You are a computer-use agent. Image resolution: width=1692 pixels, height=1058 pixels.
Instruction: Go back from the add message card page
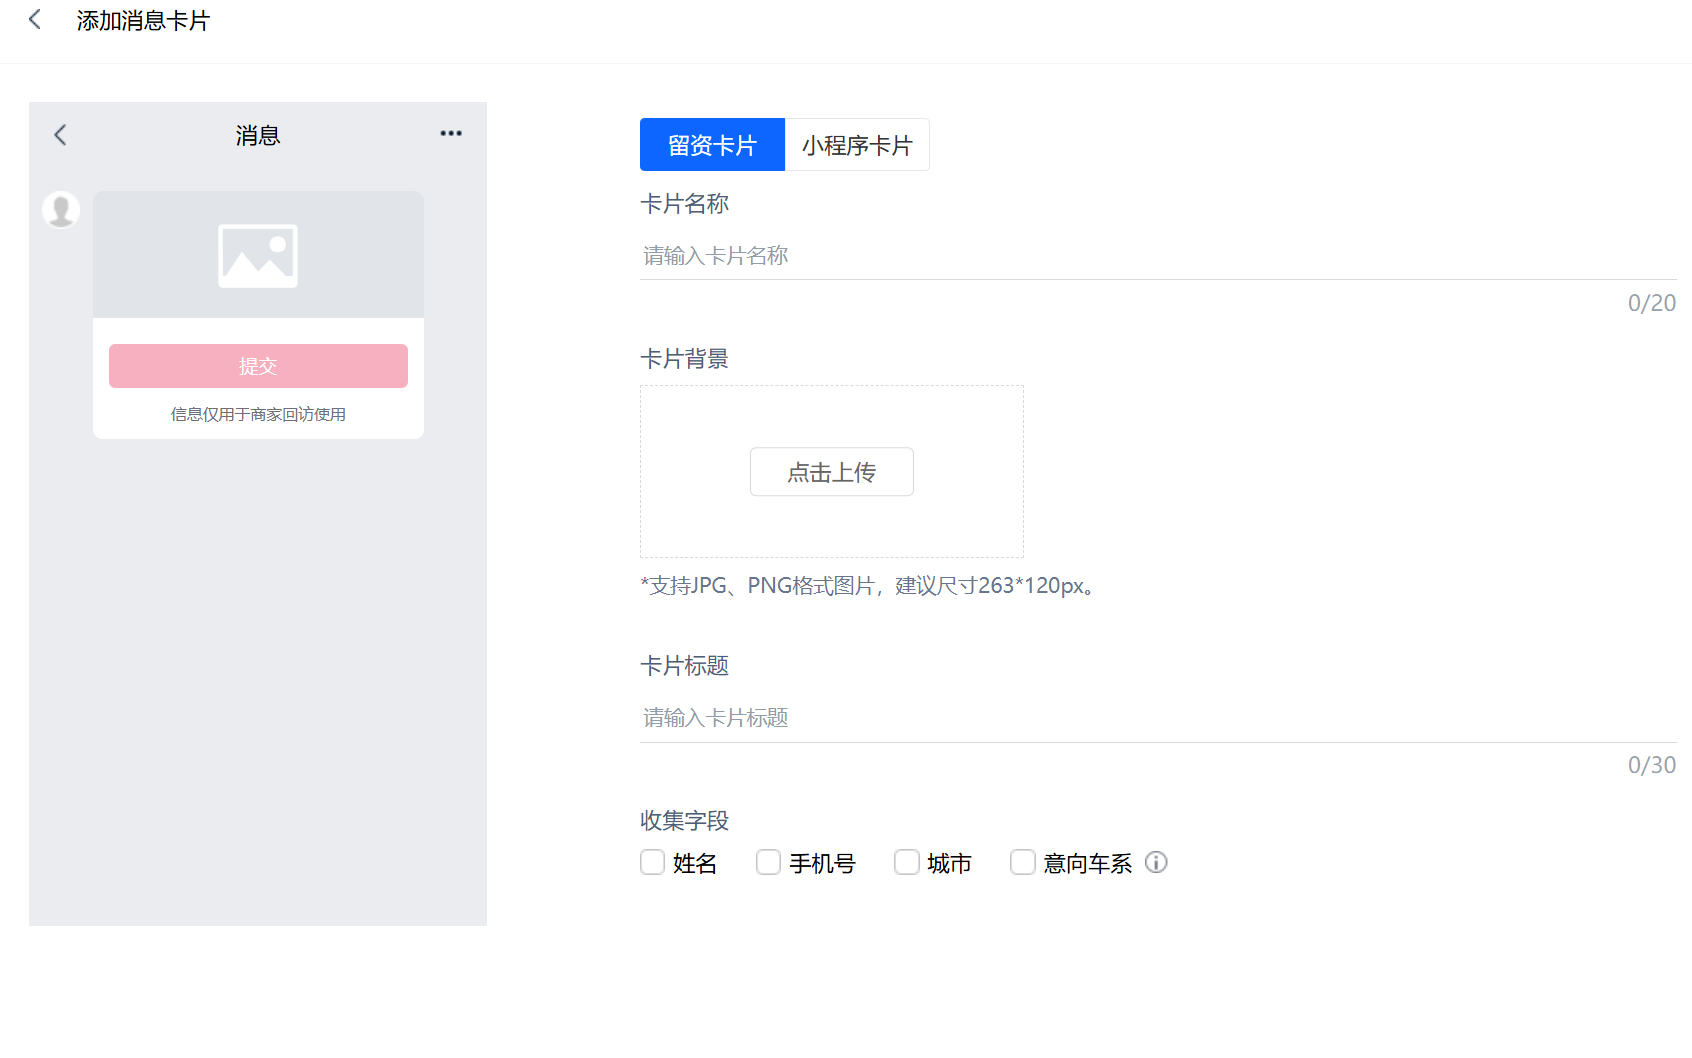(35, 20)
